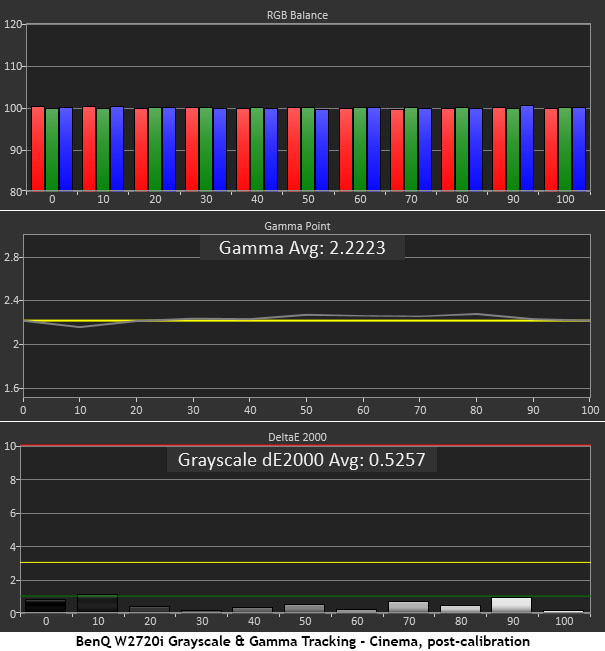Click the red bar at 0 in RGB Balance
The width and height of the screenshot is (605, 651).
pyautogui.click(x=38, y=149)
